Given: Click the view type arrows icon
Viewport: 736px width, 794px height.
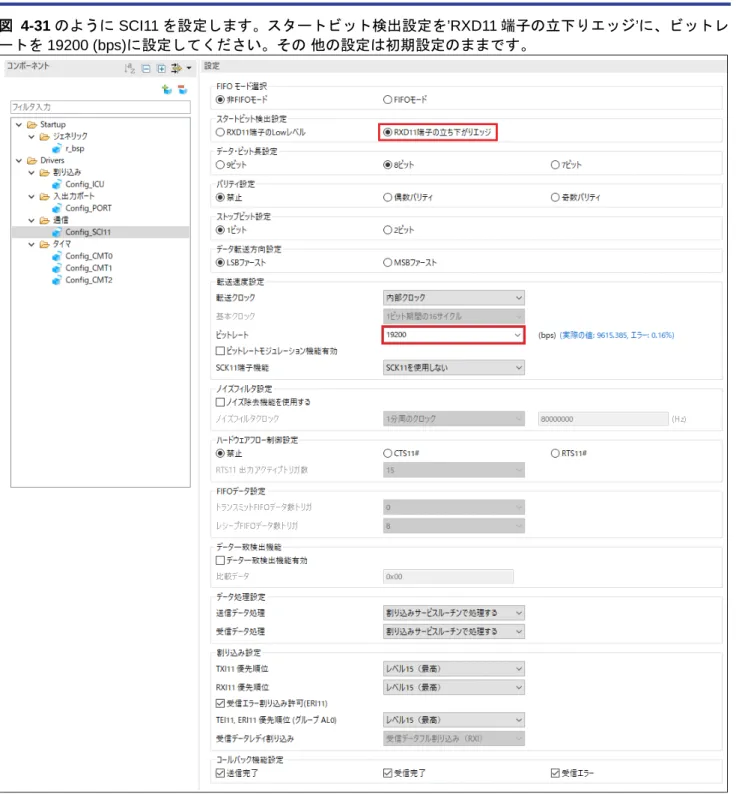Looking at the screenshot, I should (x=176, y=68).
